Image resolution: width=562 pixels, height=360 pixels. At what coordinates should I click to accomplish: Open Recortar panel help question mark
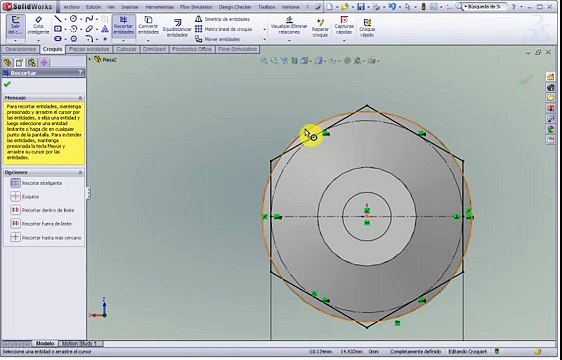(80, 72)
